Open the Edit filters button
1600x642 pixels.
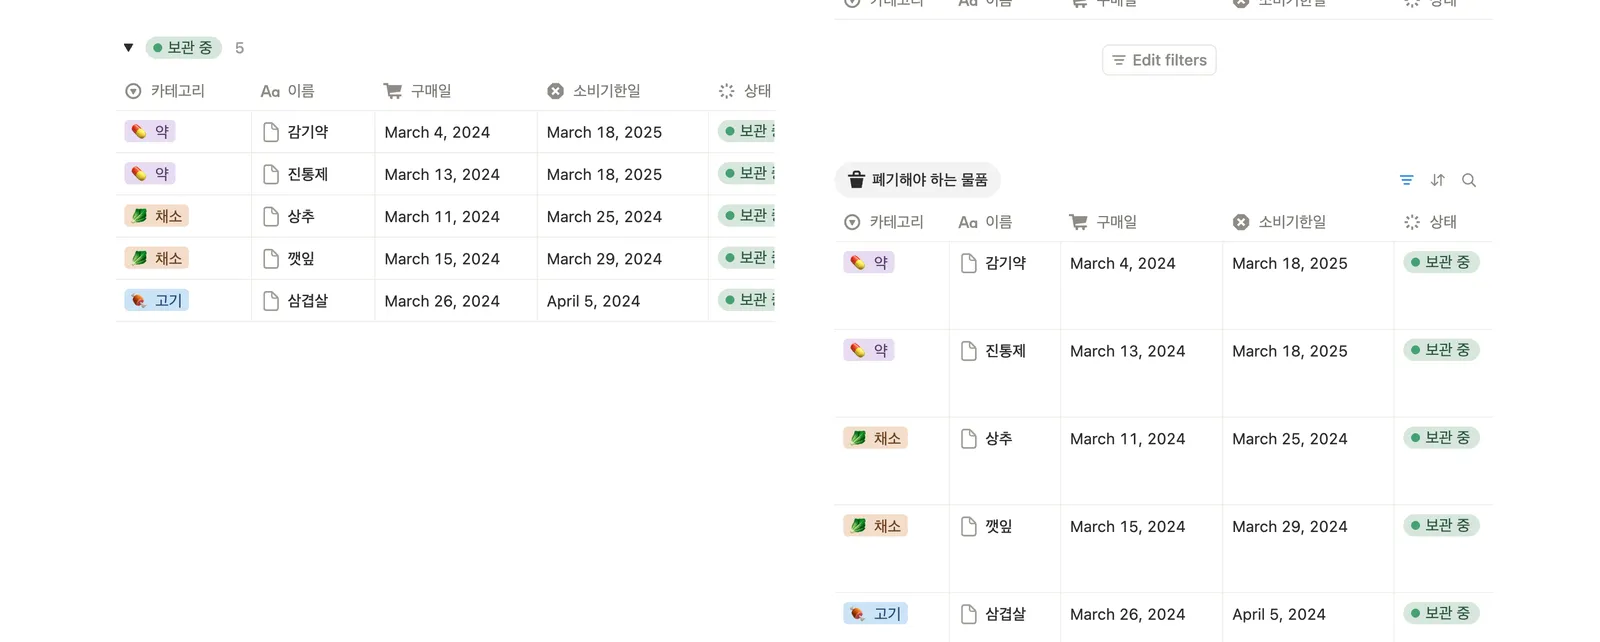1159,60
